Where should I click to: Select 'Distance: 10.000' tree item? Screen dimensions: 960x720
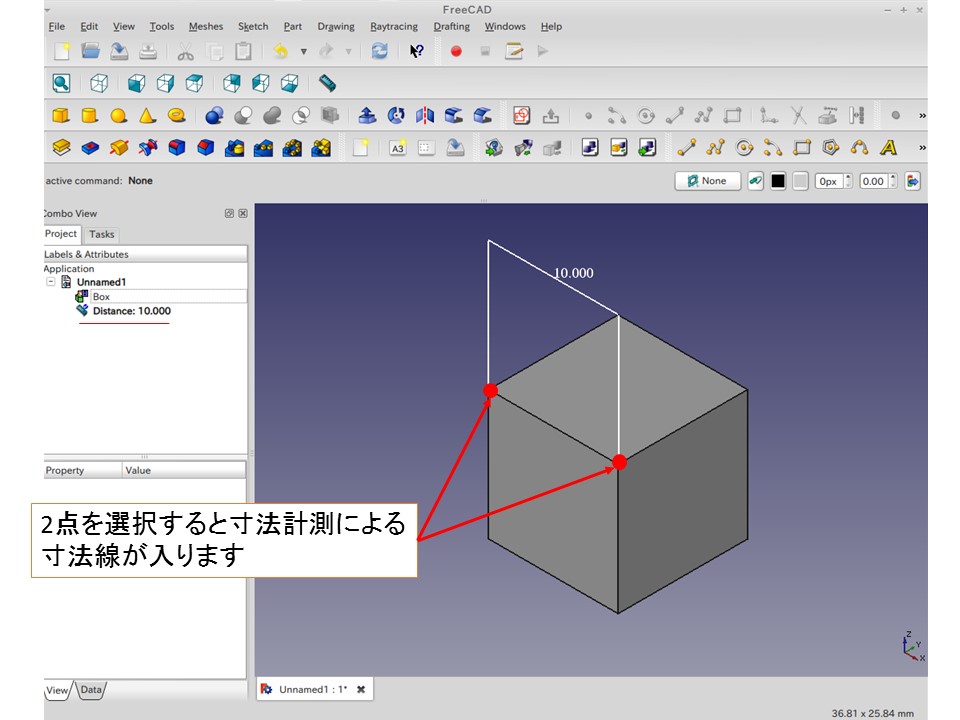coord(132,311)
